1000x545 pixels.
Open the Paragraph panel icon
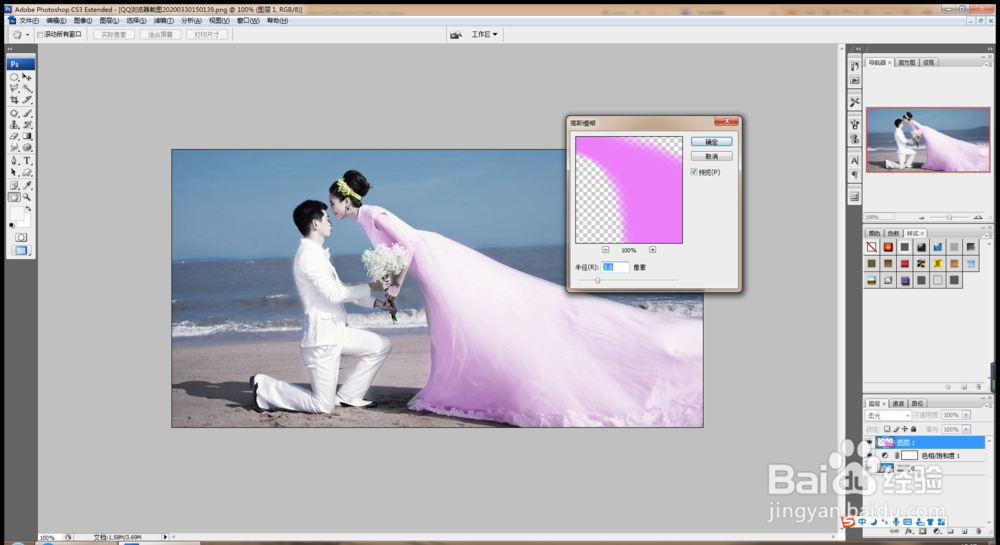[855, 175]
